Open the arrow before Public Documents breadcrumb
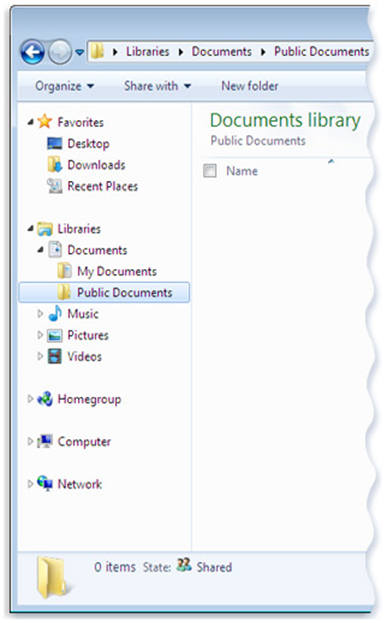 [263, 52]
